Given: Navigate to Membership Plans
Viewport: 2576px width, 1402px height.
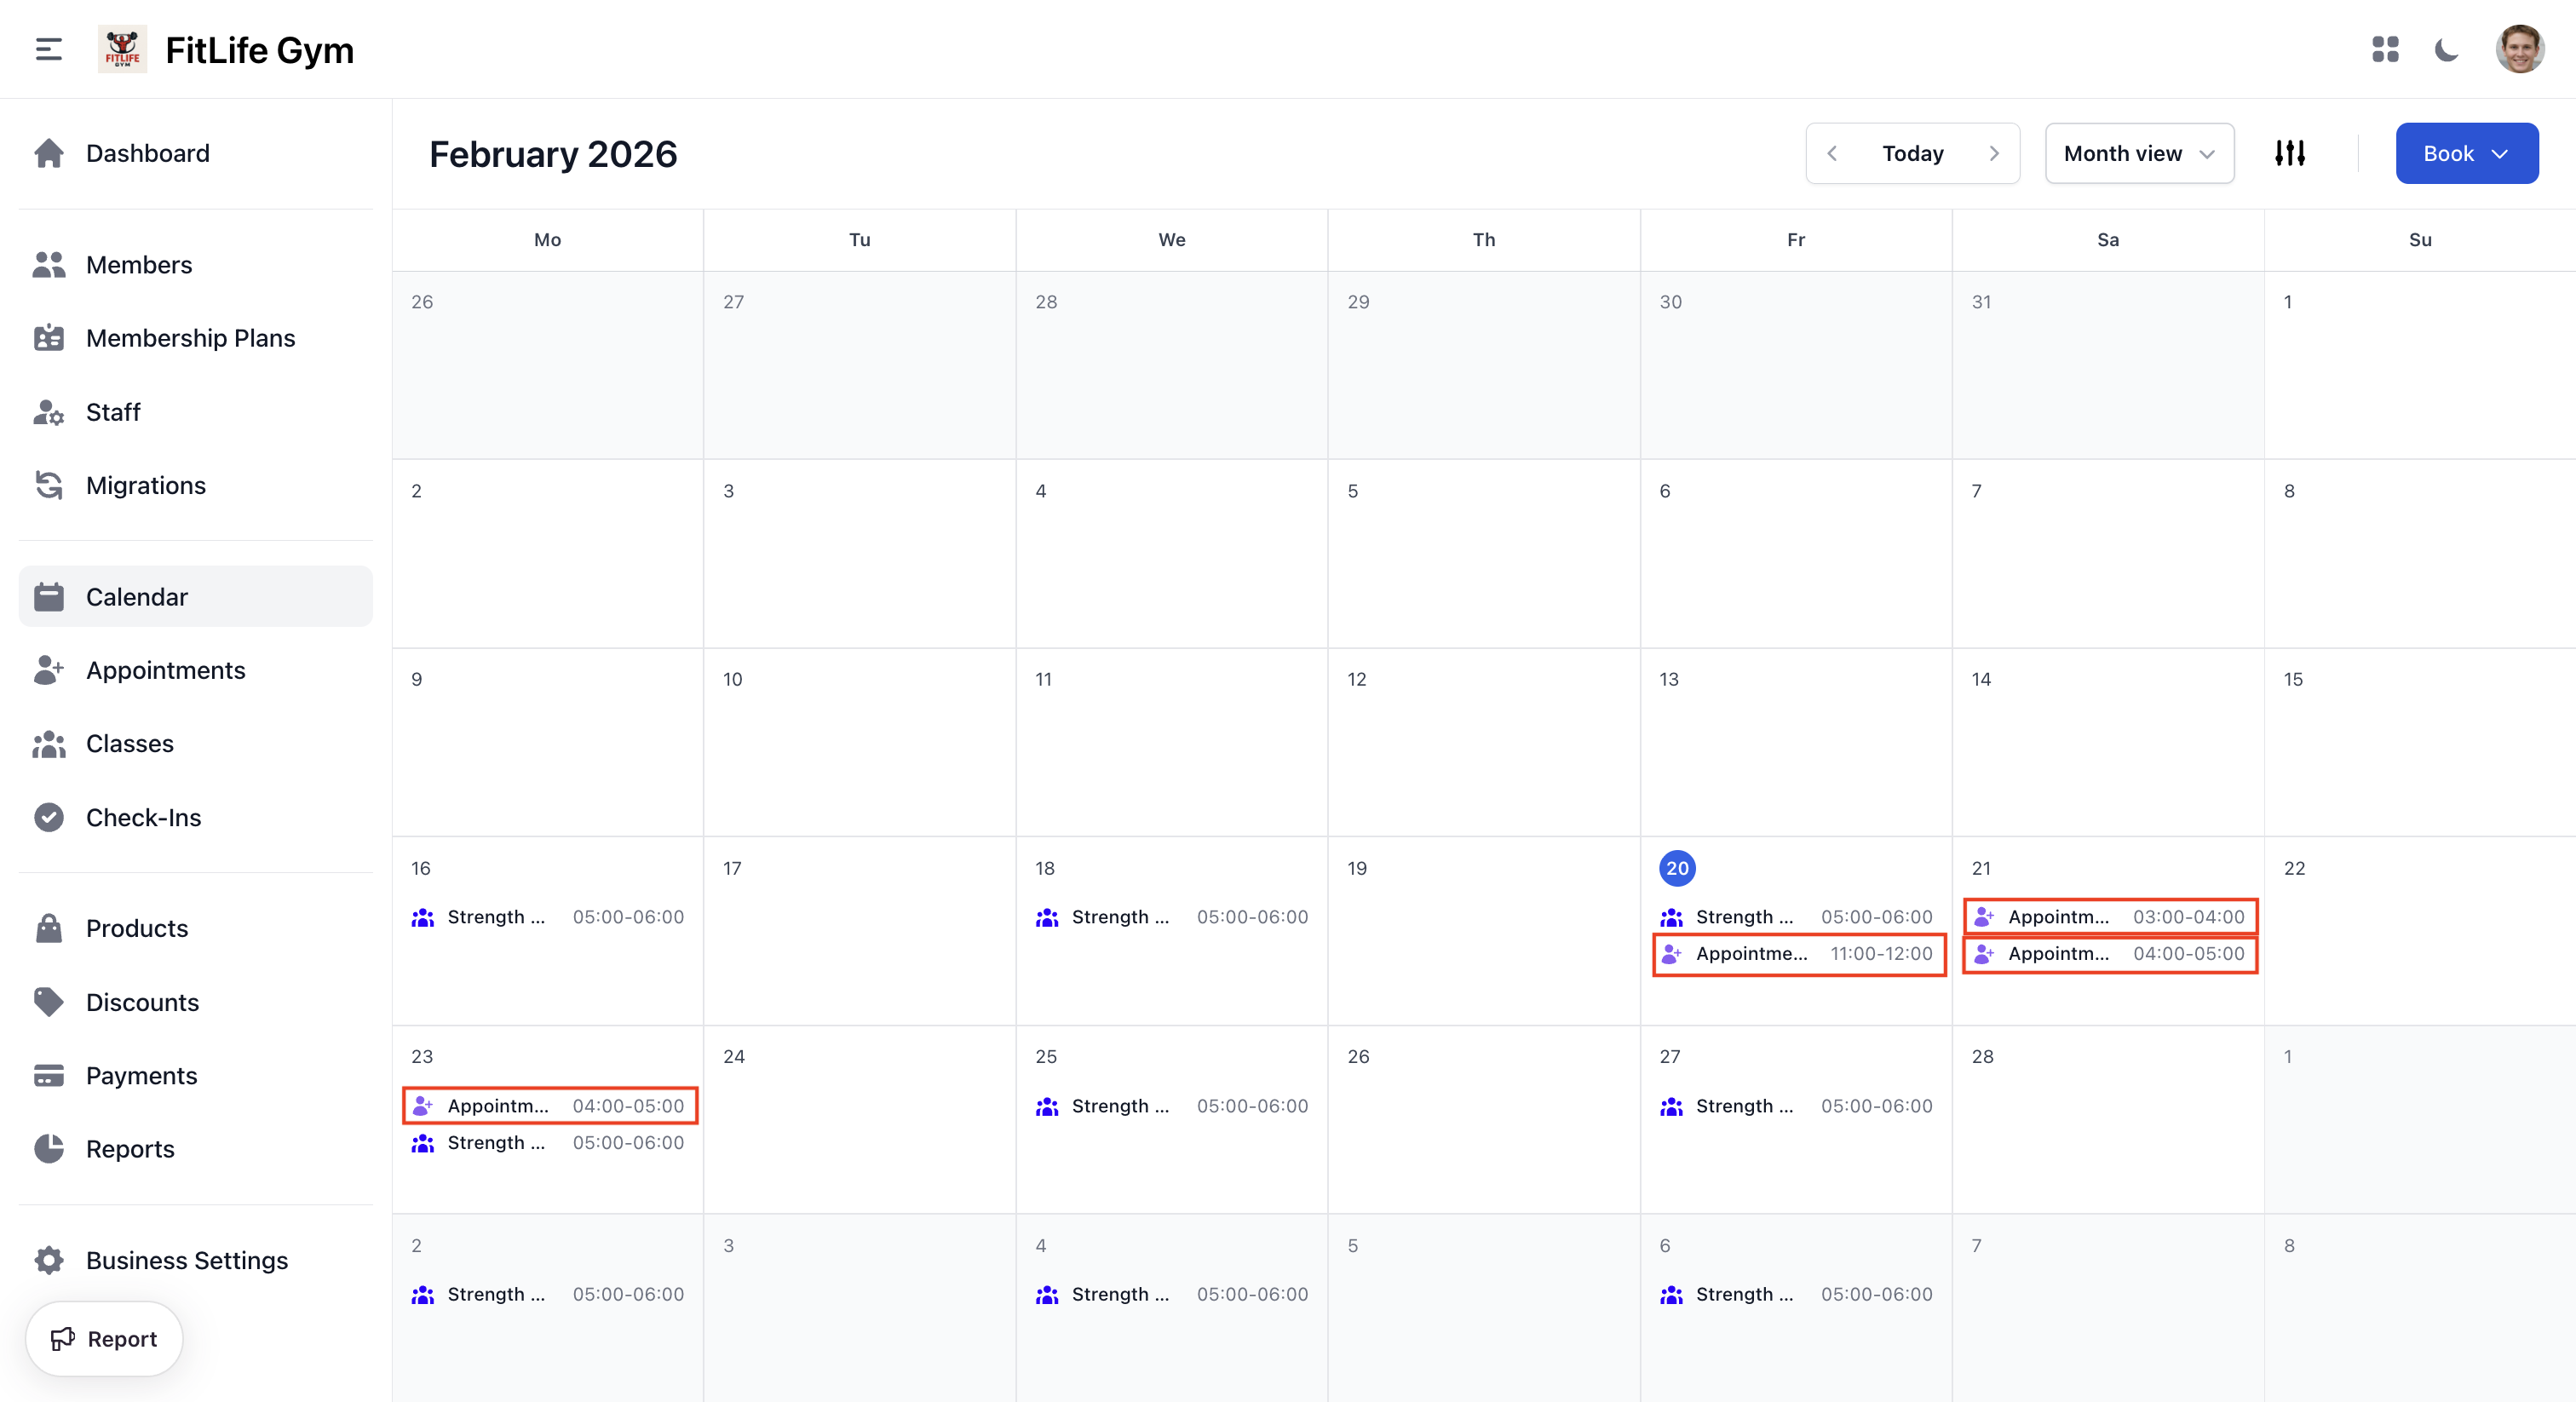Looking at the screenshot, I should click(x=190, y=338).
